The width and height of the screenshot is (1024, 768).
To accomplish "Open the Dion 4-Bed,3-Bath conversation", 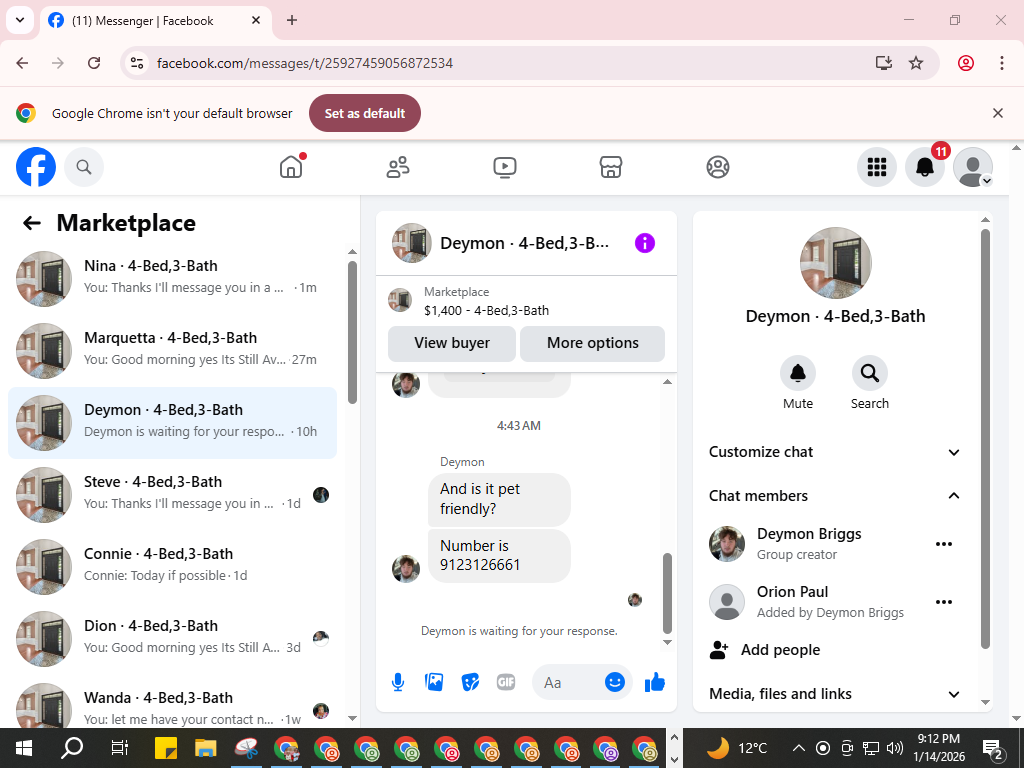I will 172,638.
